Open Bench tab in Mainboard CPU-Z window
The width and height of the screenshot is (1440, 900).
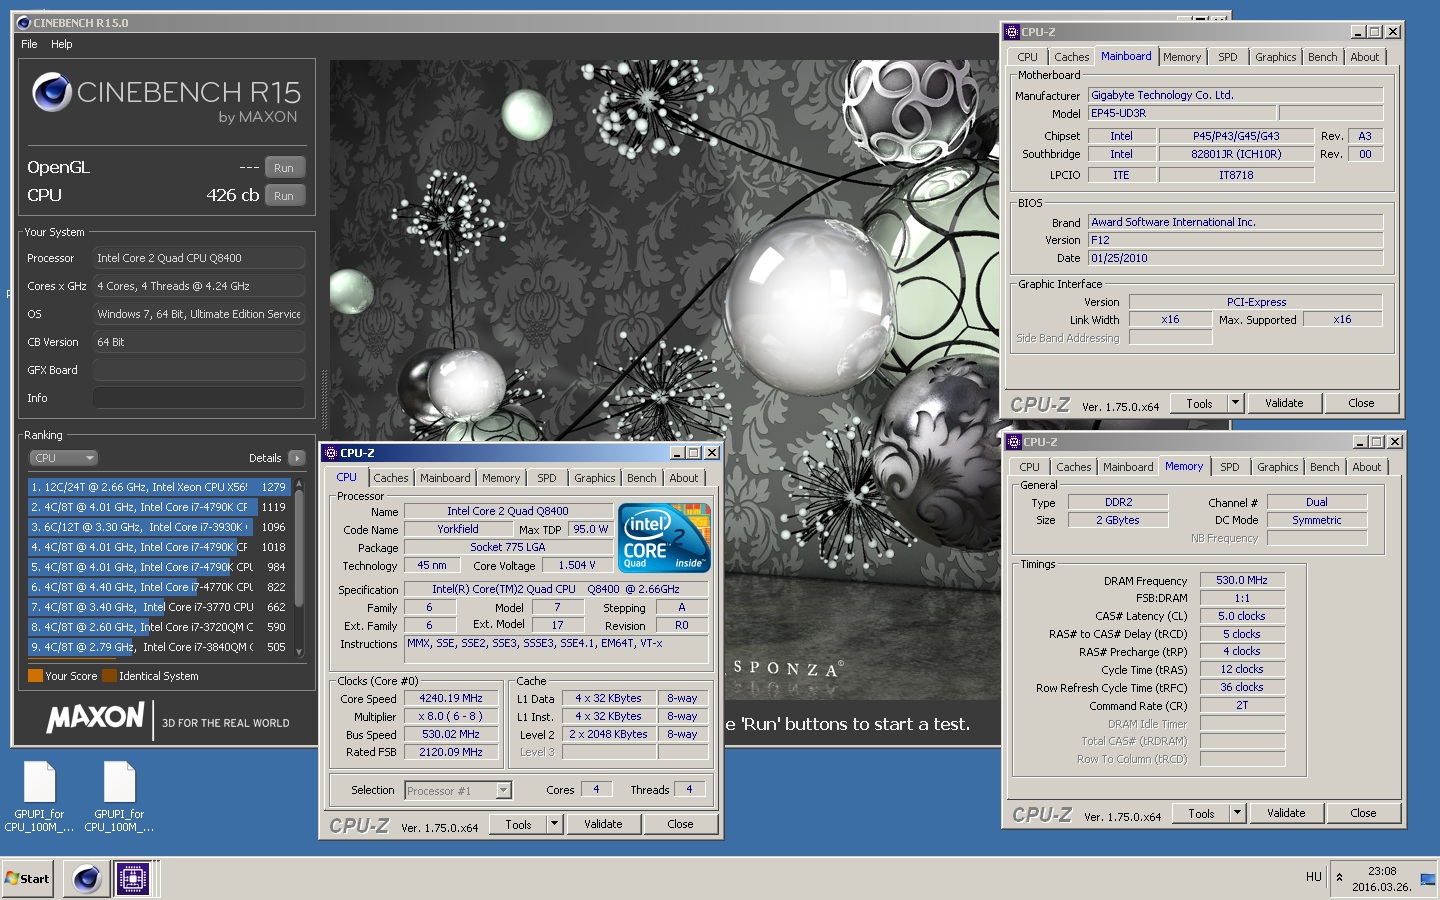tap(1323, 57)
